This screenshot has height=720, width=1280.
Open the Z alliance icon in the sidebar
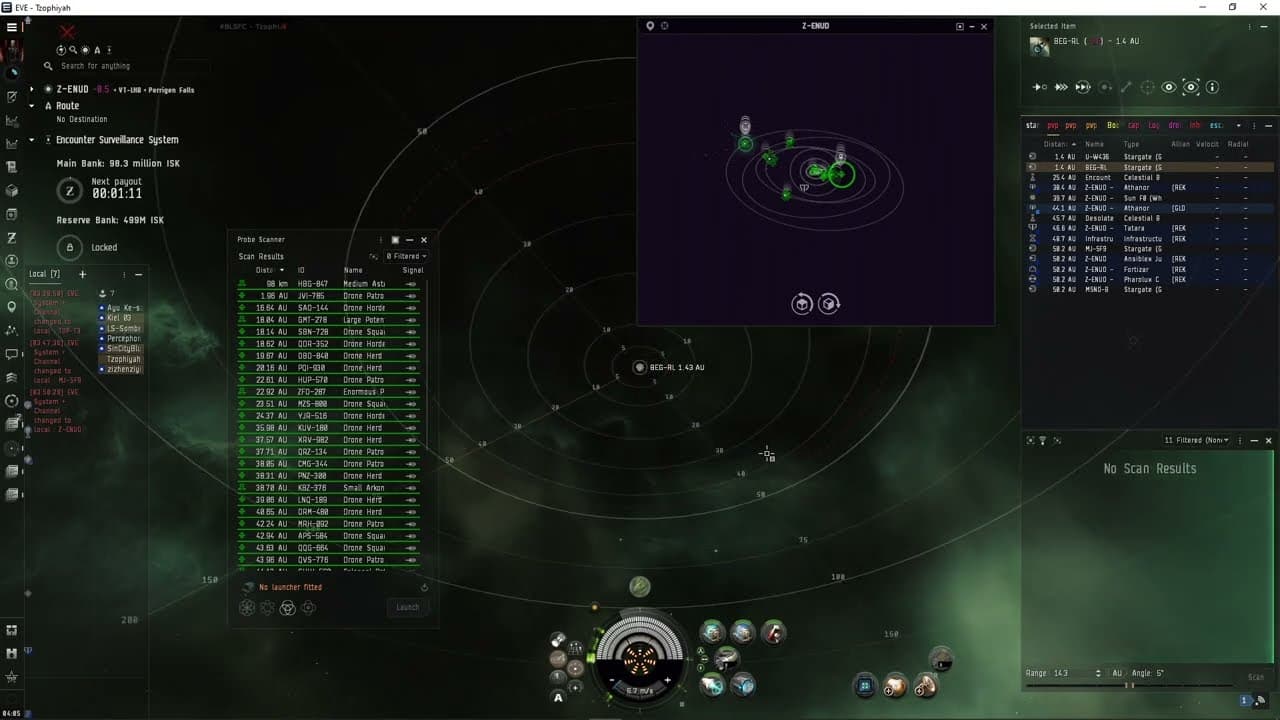pyautogui.click(x=12, y=237)
